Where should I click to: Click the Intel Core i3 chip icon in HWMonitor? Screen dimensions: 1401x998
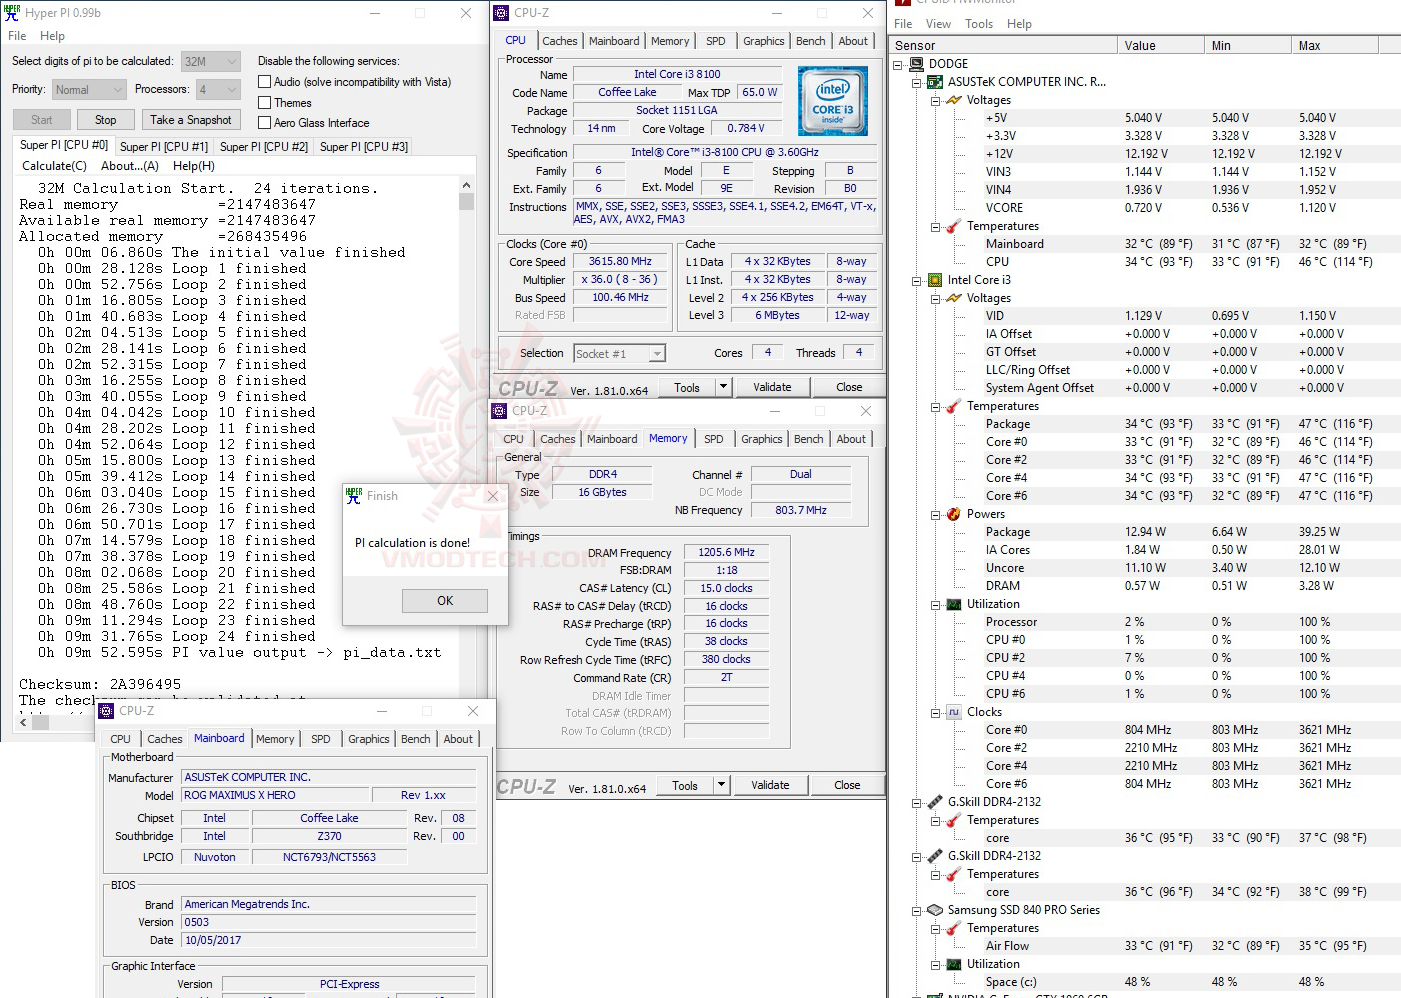click(936, 280)
